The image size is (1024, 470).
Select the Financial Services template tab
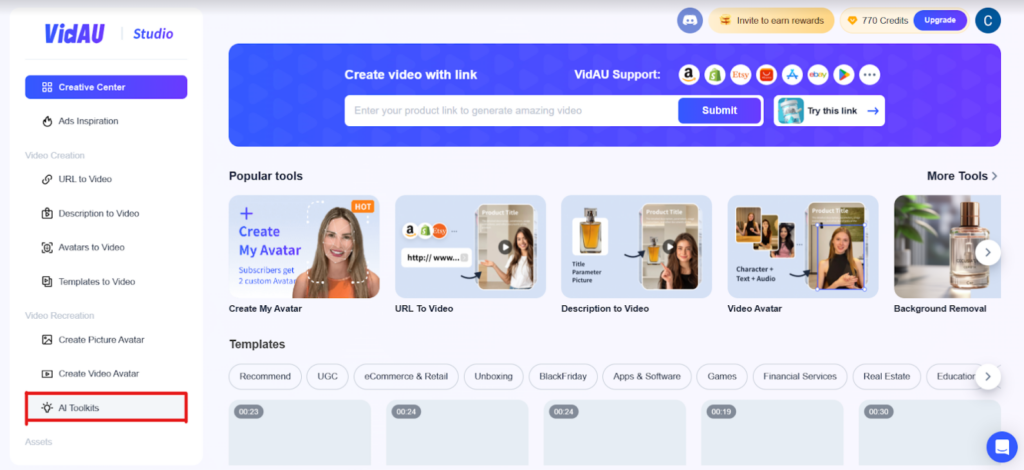(800, 377)
